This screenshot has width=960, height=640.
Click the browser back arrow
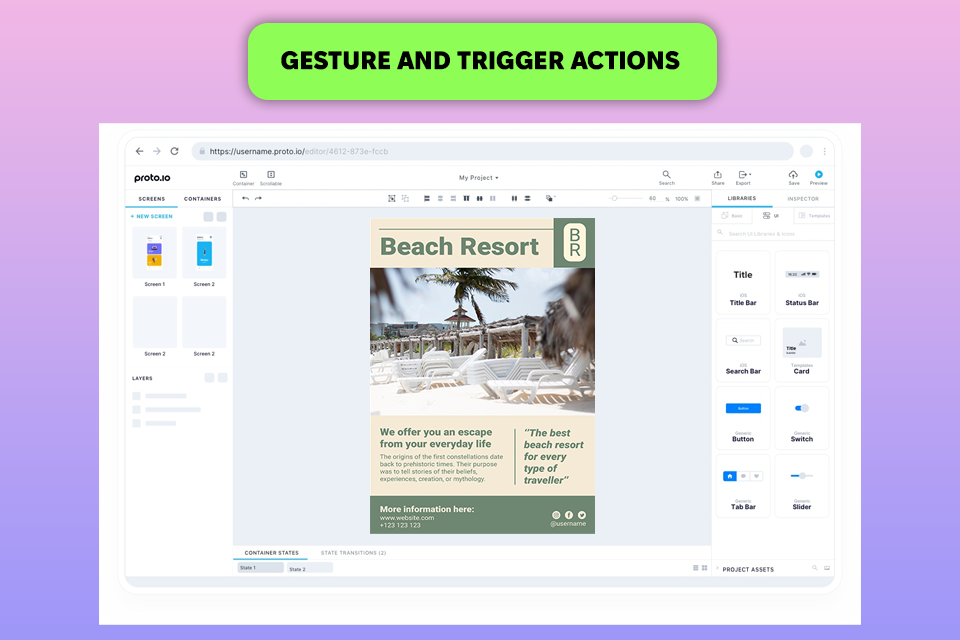tap(140, 151)
